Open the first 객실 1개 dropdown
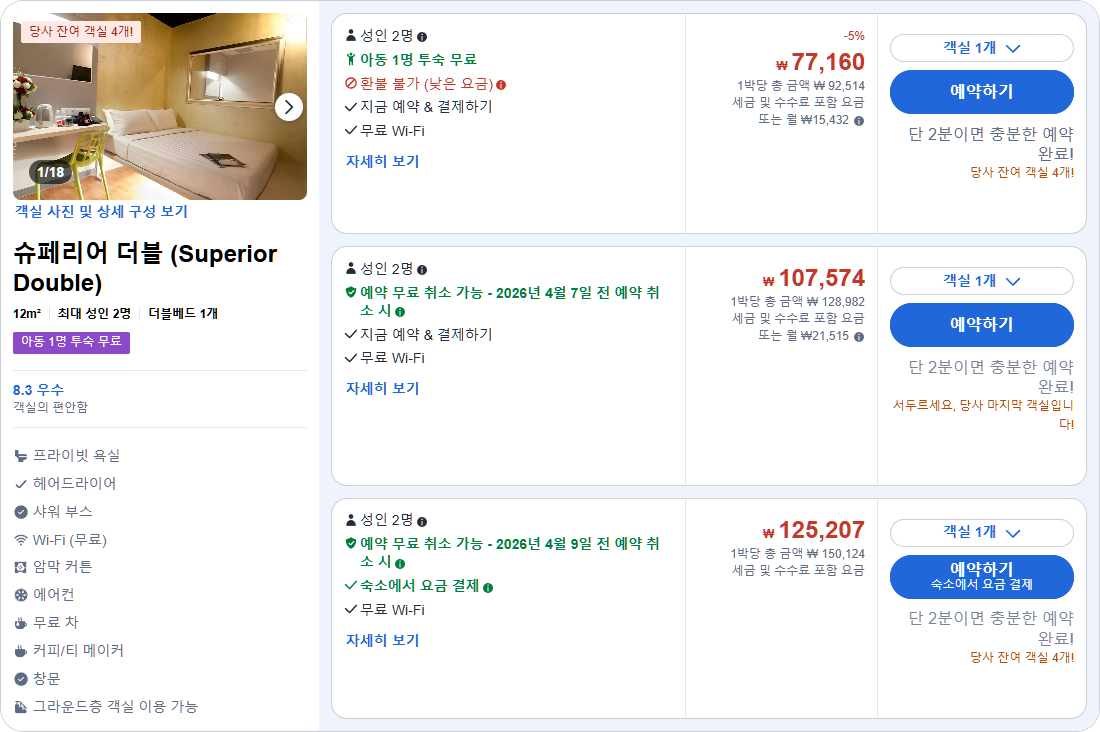1100x732 pixels. 981,49
